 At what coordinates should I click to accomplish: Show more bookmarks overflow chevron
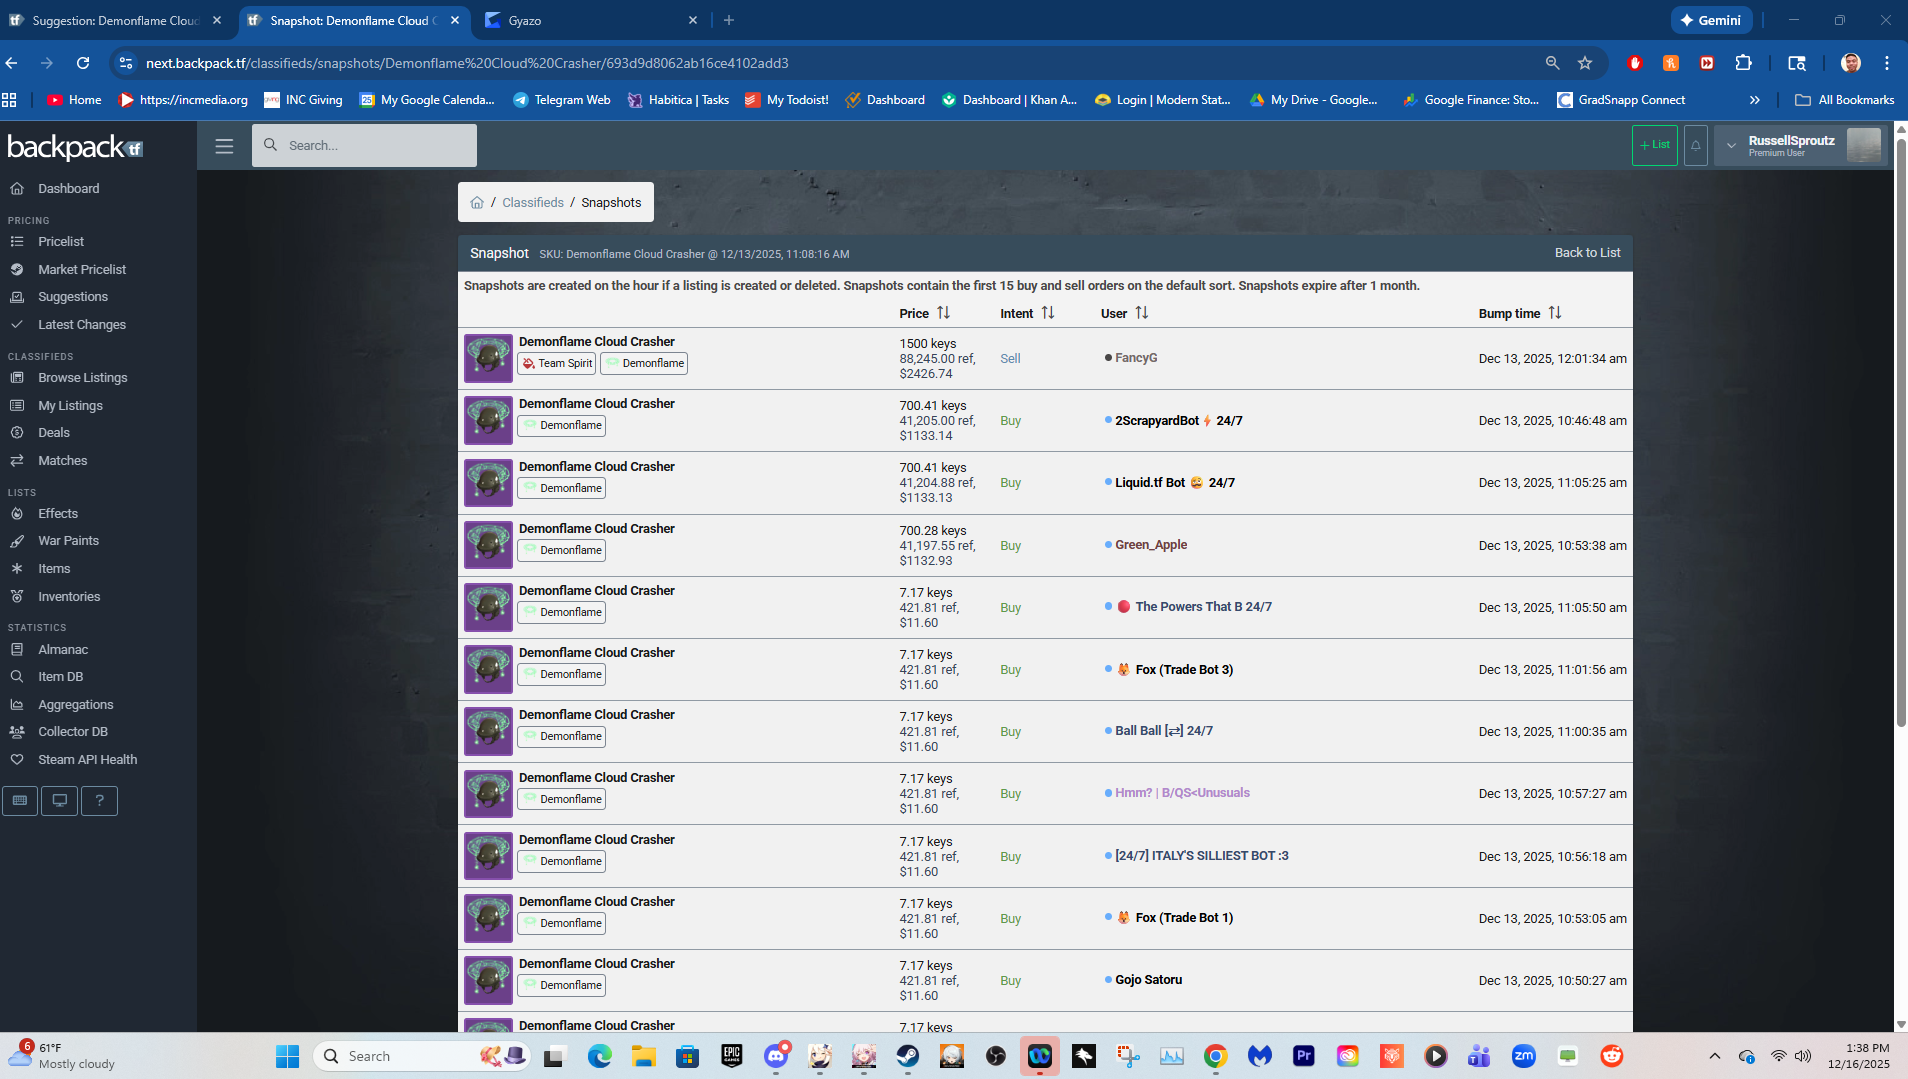pyautogui.click(x=1754, y=100)
